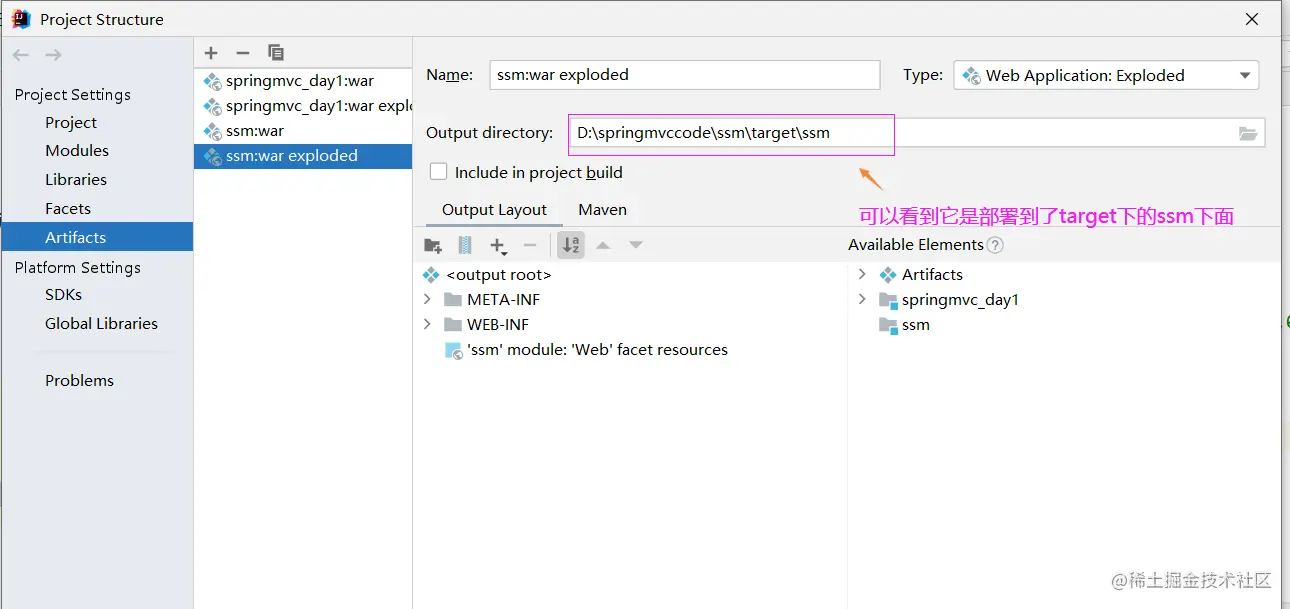The image size is (1290, 609).
Task: Click the output root icon
Action: 431,274
